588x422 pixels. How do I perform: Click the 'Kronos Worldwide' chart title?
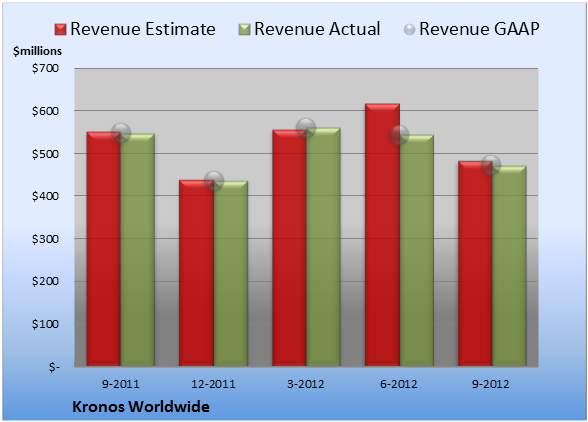pyautogui.click(x=141, y=407)
